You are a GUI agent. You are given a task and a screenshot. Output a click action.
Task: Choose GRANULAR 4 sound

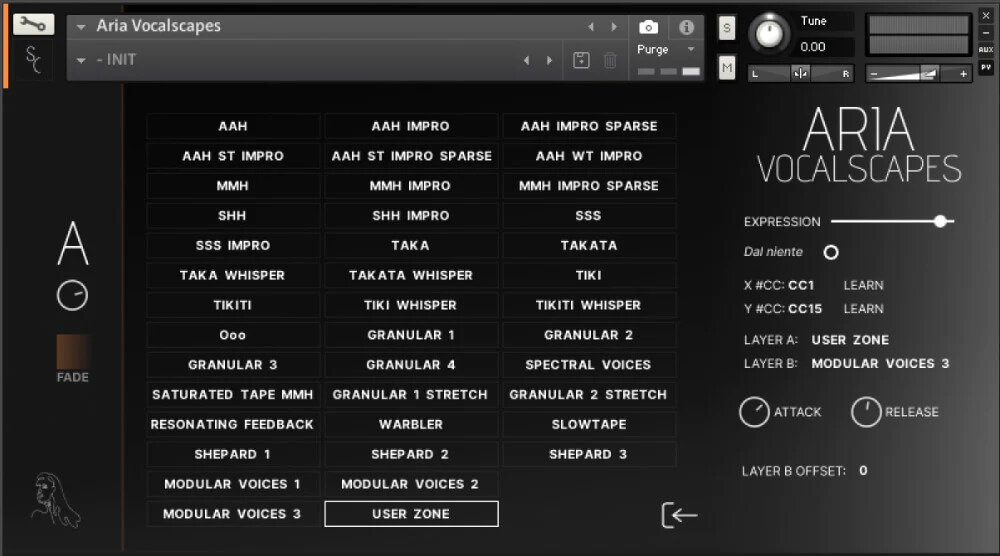(411, 365)
